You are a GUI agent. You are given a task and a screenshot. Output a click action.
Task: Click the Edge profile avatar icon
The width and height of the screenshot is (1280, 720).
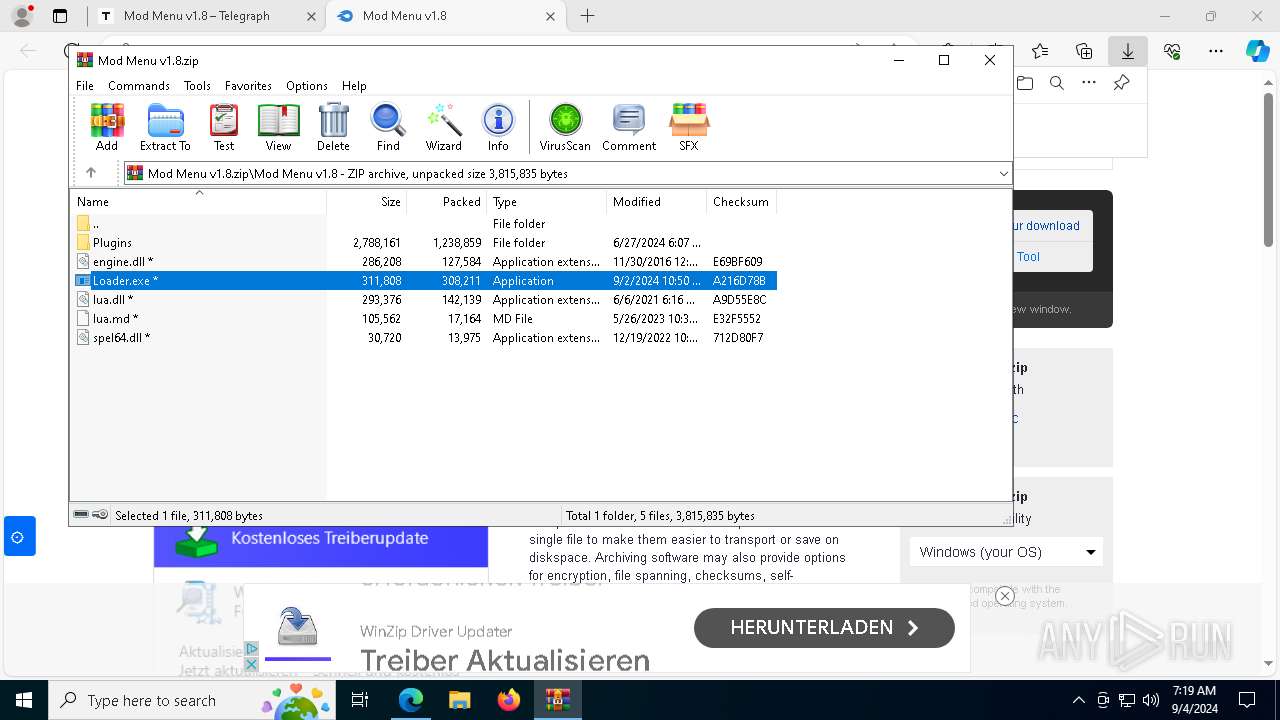point(21,16)
